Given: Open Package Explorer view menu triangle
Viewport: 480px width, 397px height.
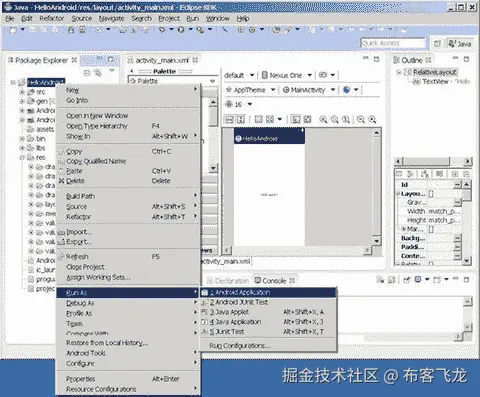Looking at the screenshot, I should 112,71.
